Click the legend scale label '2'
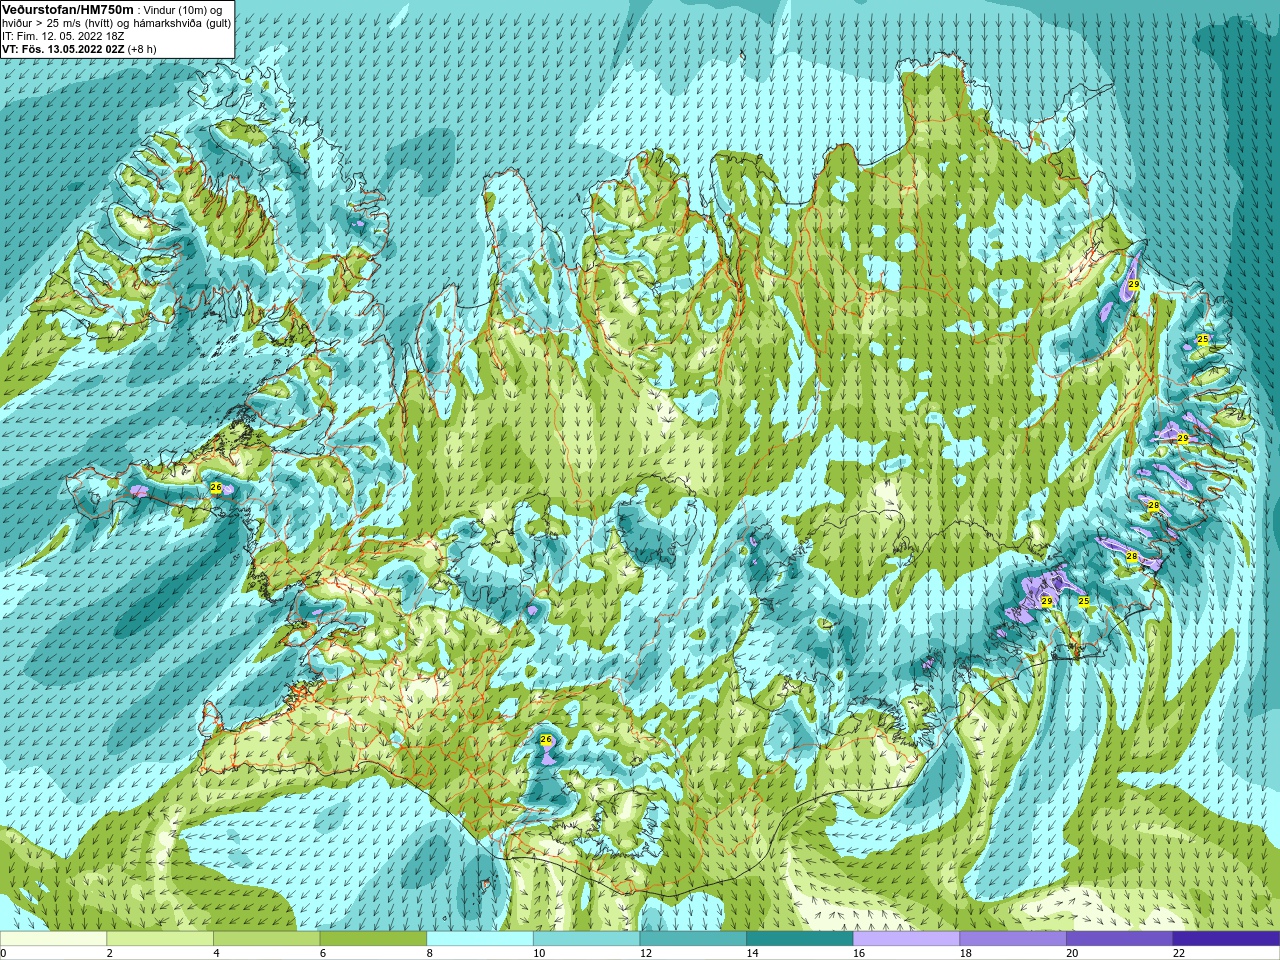The image size is (1280, 960). pyautogui.click(x=110, y=953)
